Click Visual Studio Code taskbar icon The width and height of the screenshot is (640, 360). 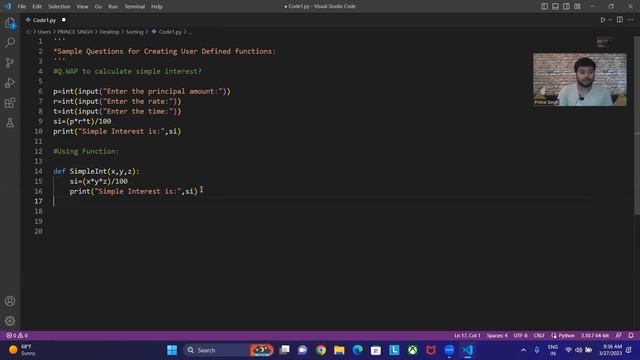[468, 350]
